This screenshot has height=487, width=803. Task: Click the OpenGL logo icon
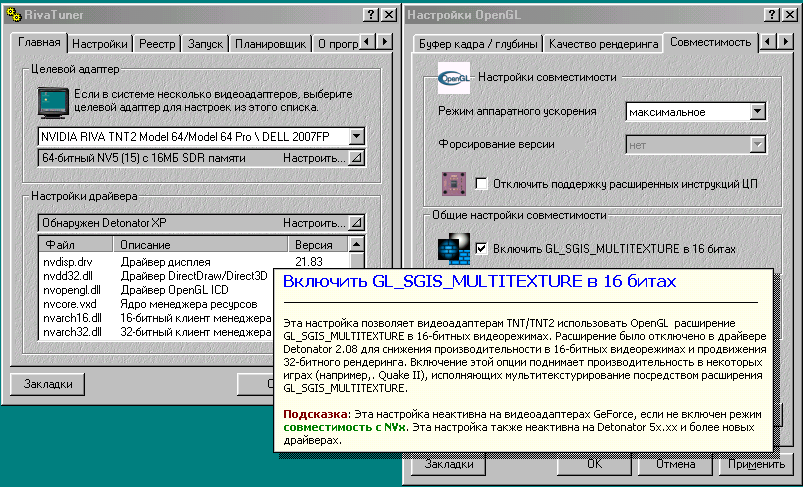[x=454, y=78]
